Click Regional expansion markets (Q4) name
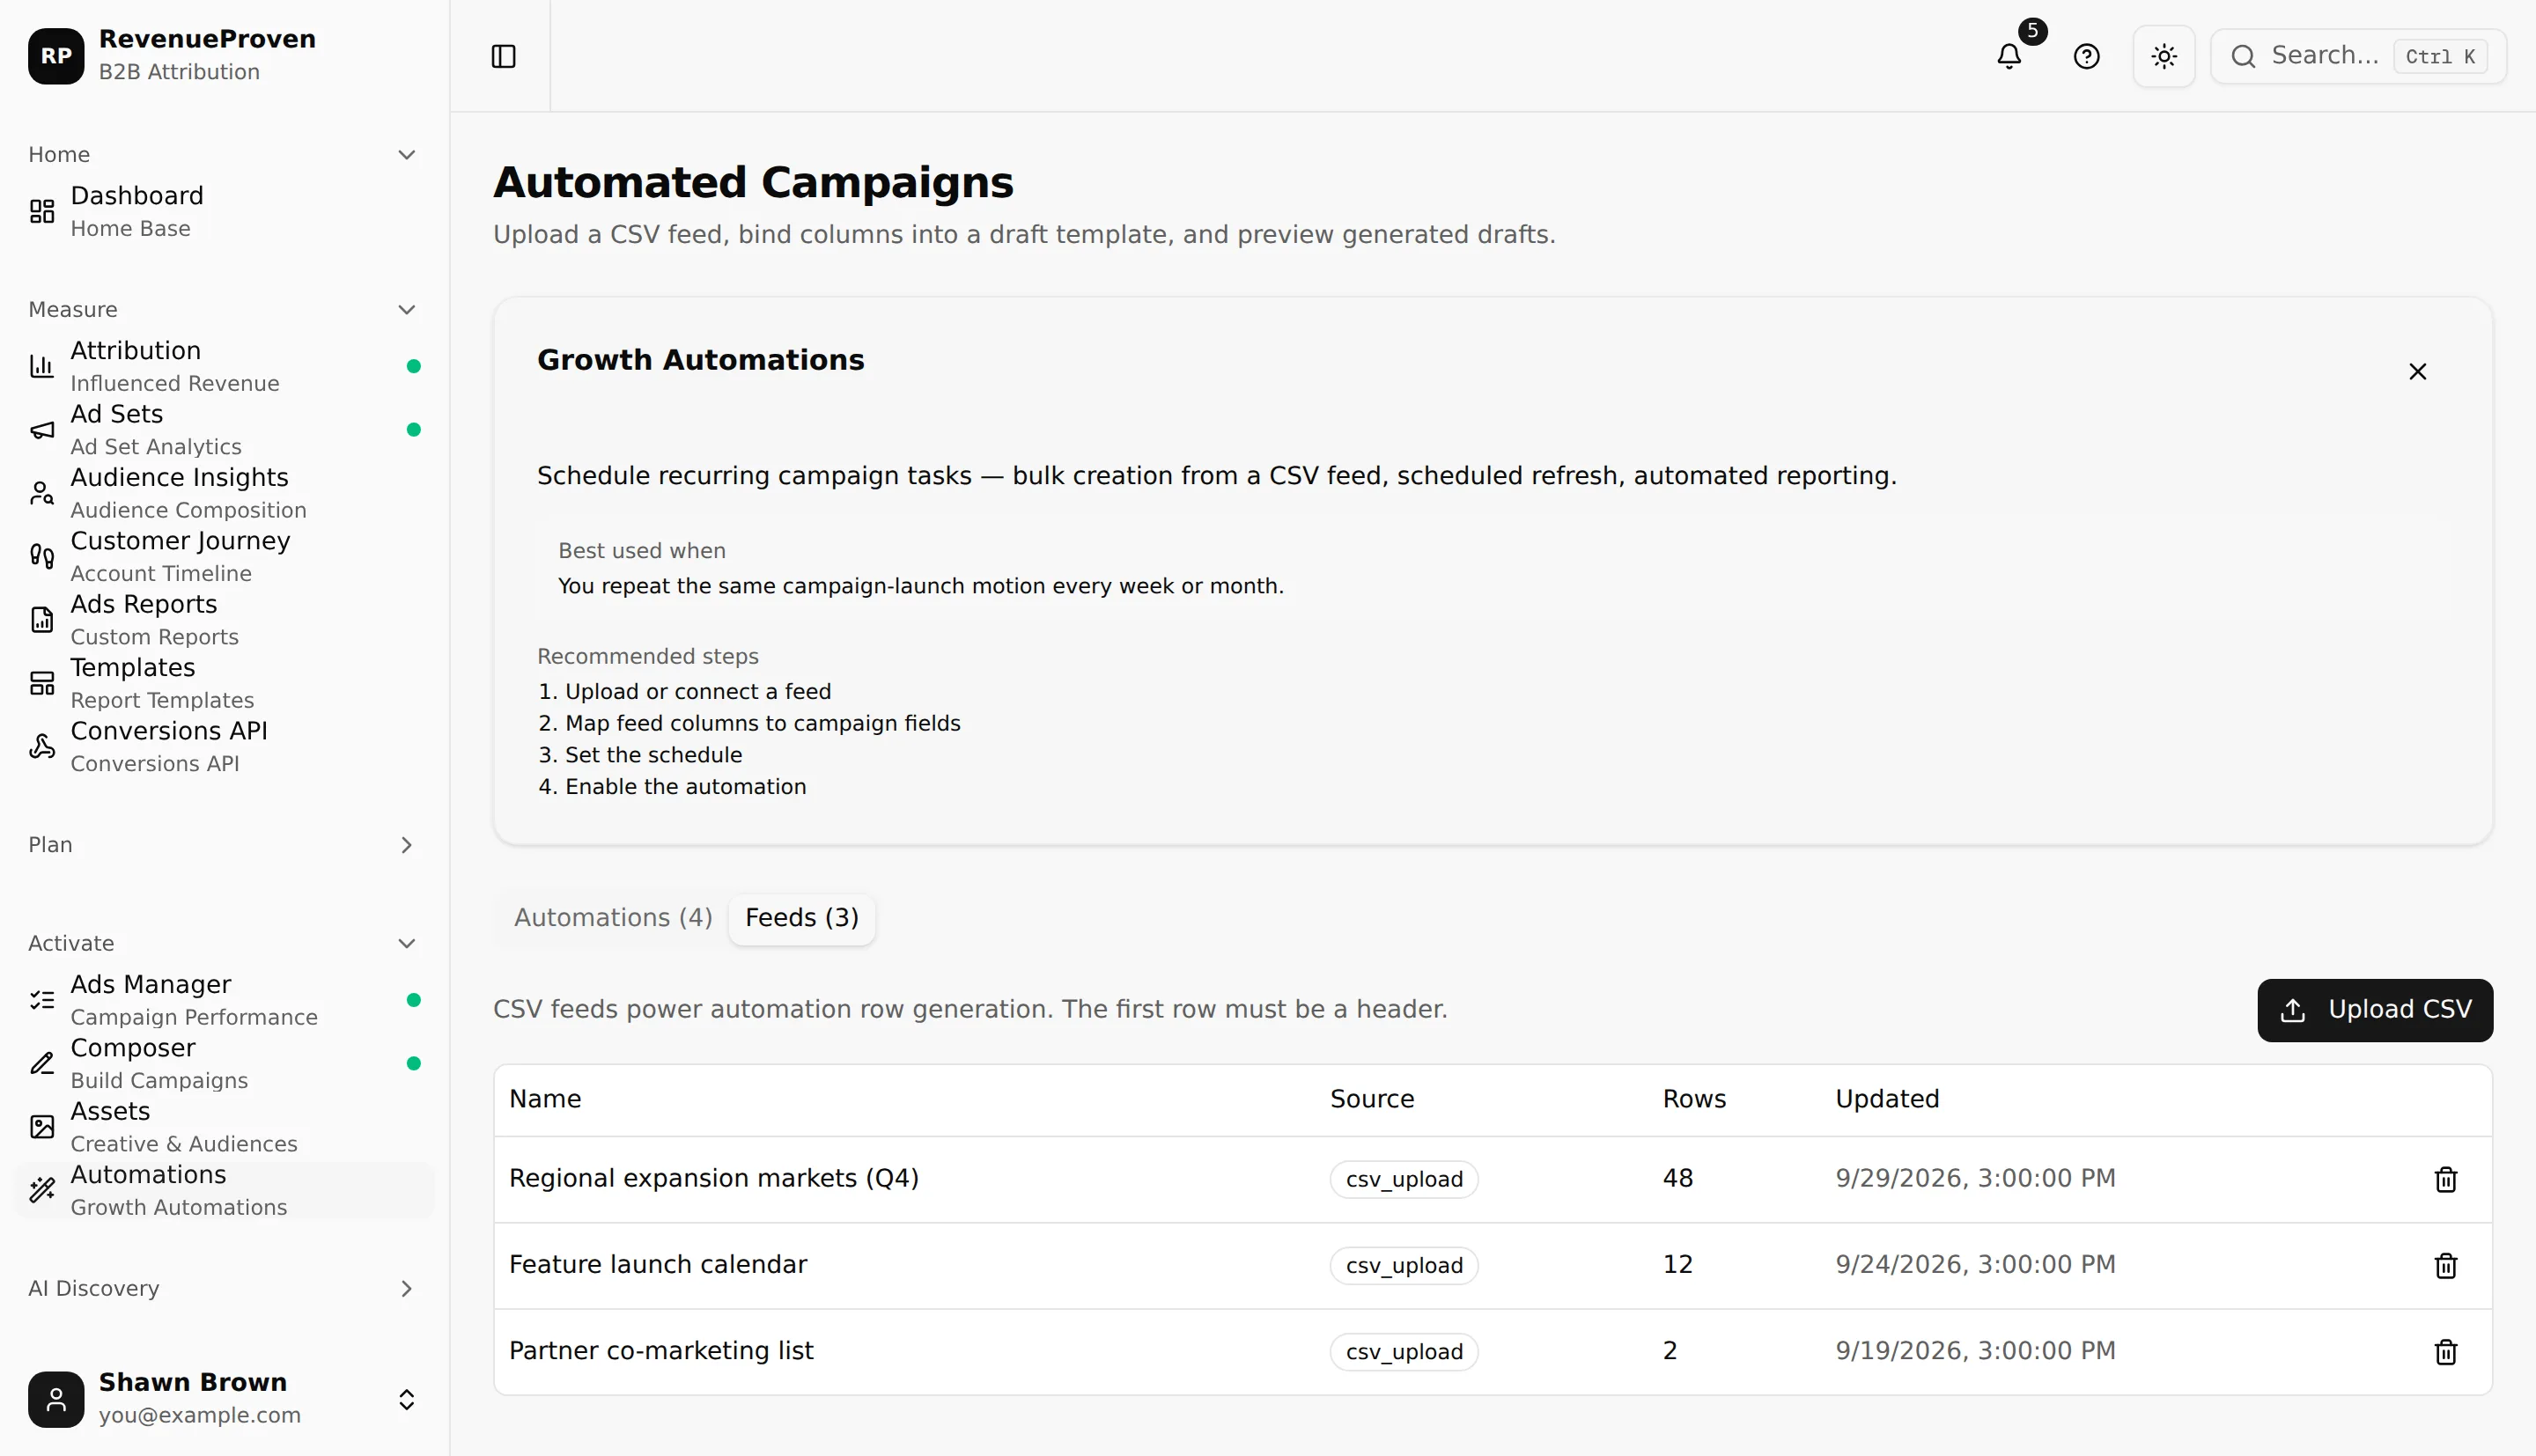This screenshot has height=1456, width=2536. click(713, 1178)
